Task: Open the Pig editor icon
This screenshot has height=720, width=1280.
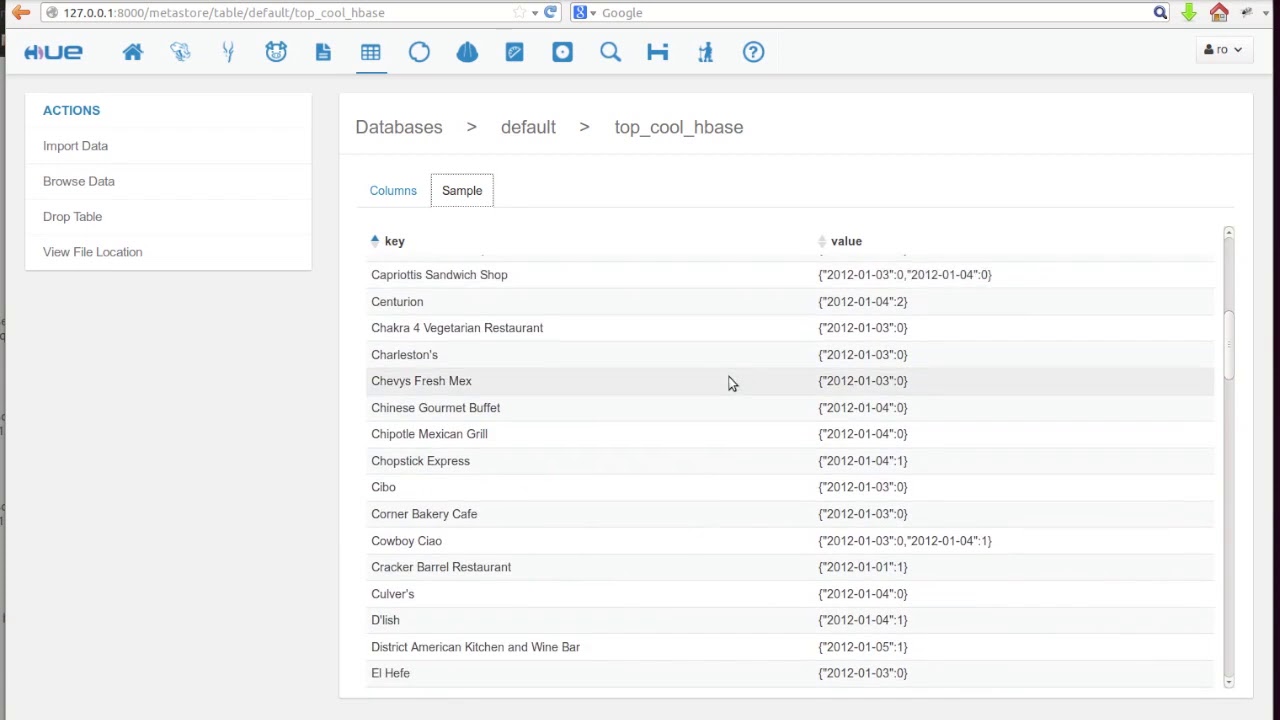Action: 276,52
